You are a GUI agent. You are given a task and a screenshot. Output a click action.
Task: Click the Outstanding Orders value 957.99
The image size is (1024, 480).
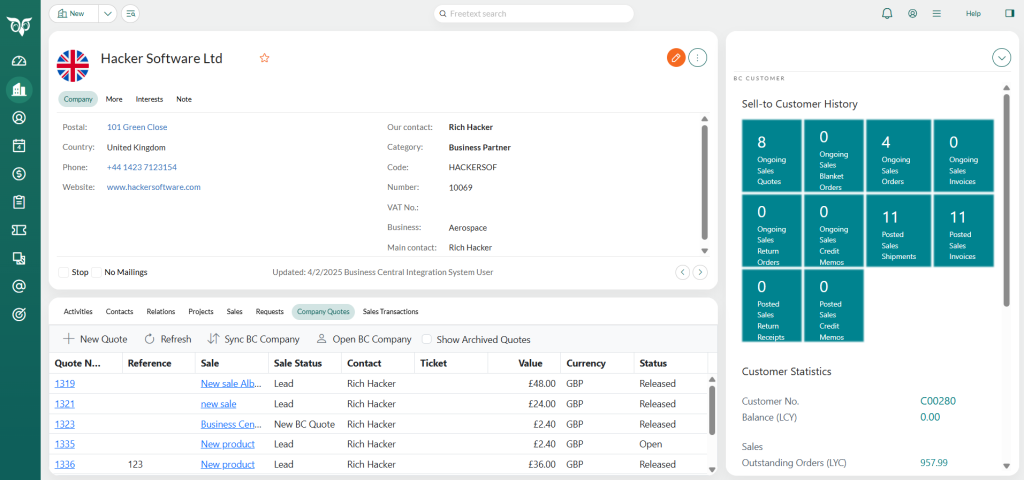click(934, 462)
